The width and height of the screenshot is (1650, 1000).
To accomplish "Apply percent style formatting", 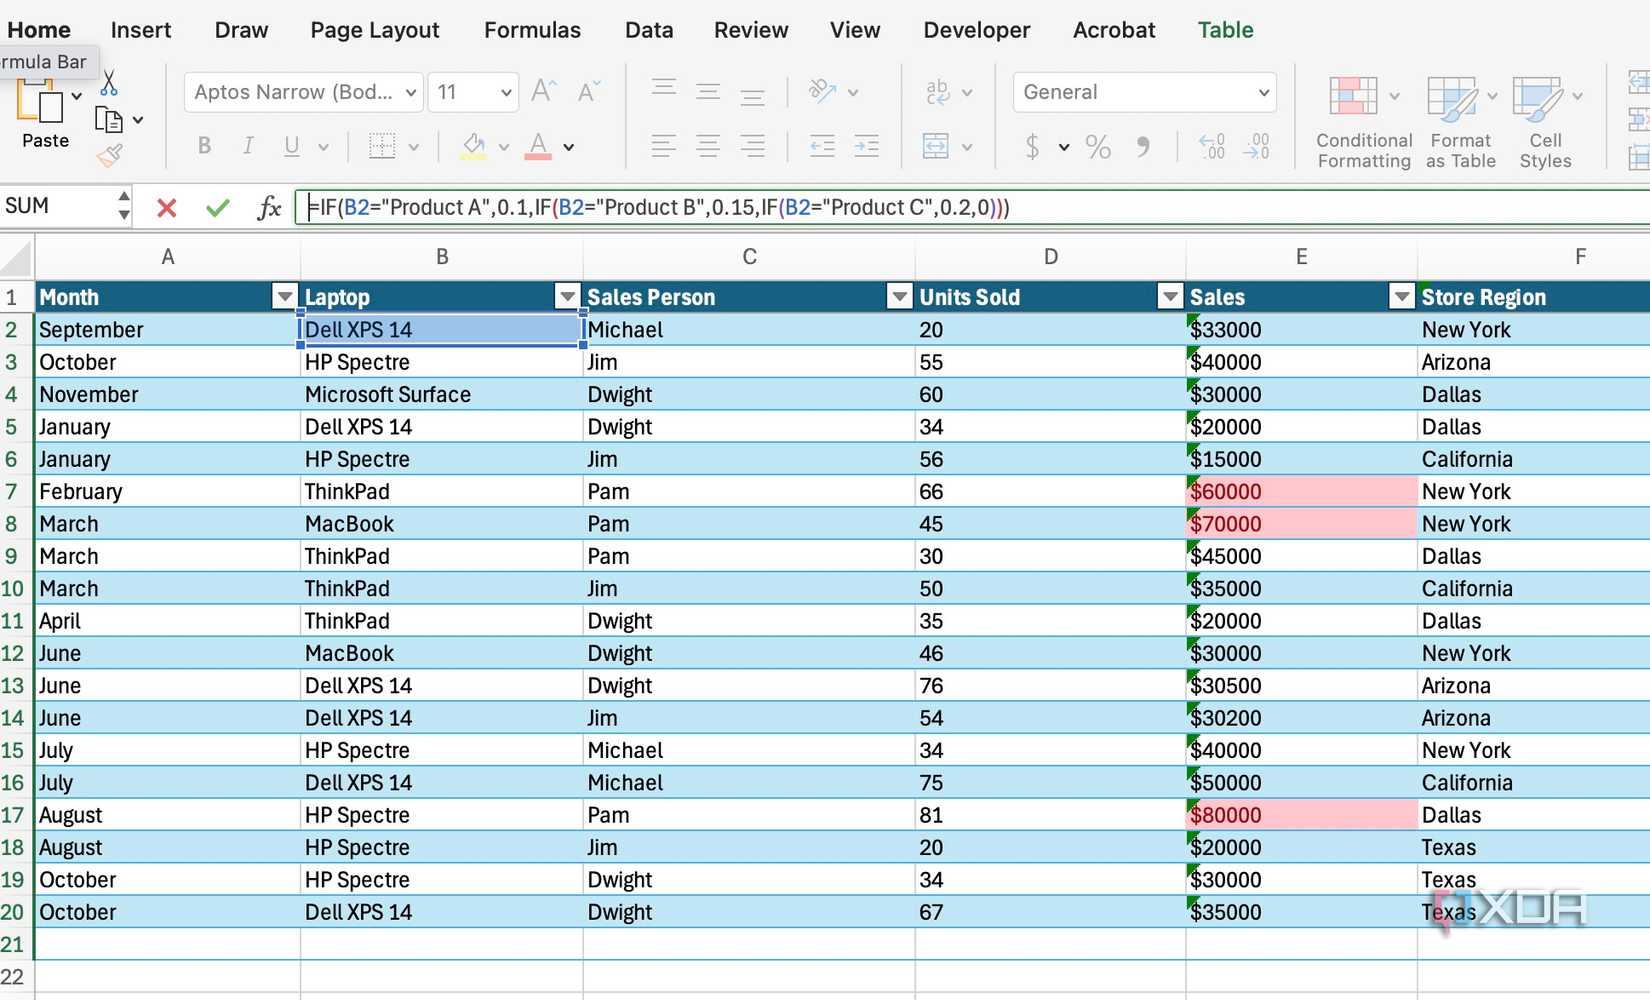I will coord(1098,147).
